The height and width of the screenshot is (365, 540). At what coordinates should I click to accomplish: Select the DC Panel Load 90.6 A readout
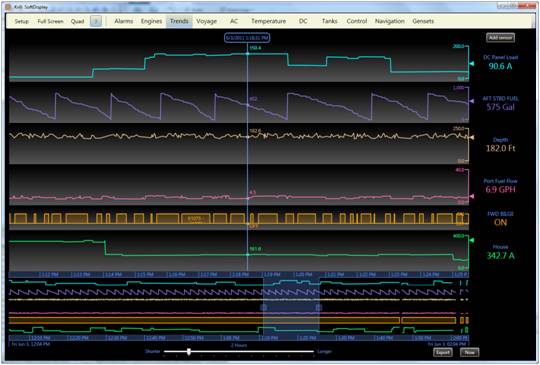(500, 62)
